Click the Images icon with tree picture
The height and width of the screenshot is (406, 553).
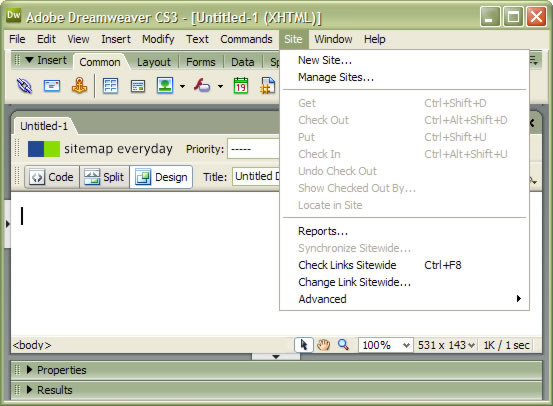[x=165, y=85]
